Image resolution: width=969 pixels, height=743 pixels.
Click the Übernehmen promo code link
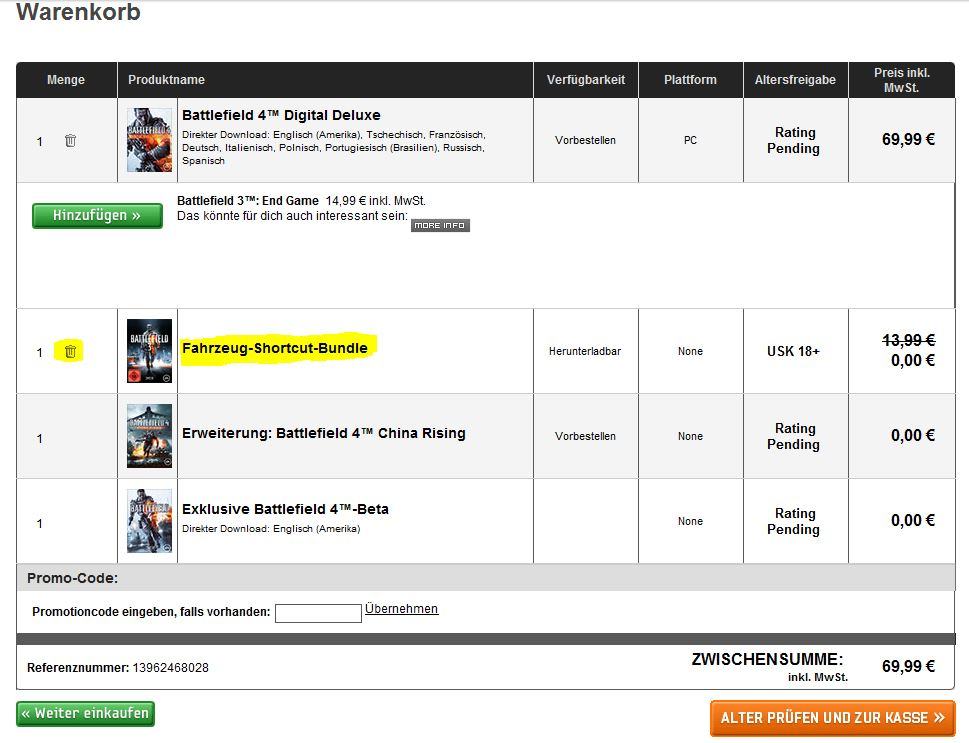(x=402, y=609)
